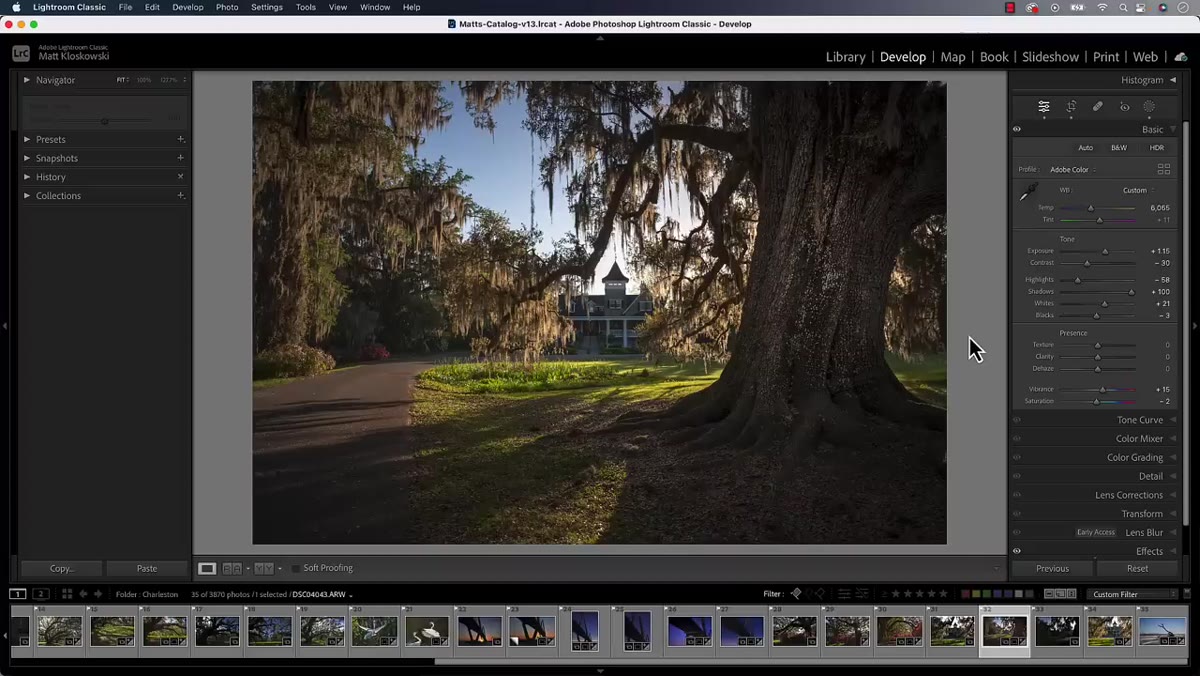
Task: Click the Shadows slider handle
Action: pos(1132,292)
